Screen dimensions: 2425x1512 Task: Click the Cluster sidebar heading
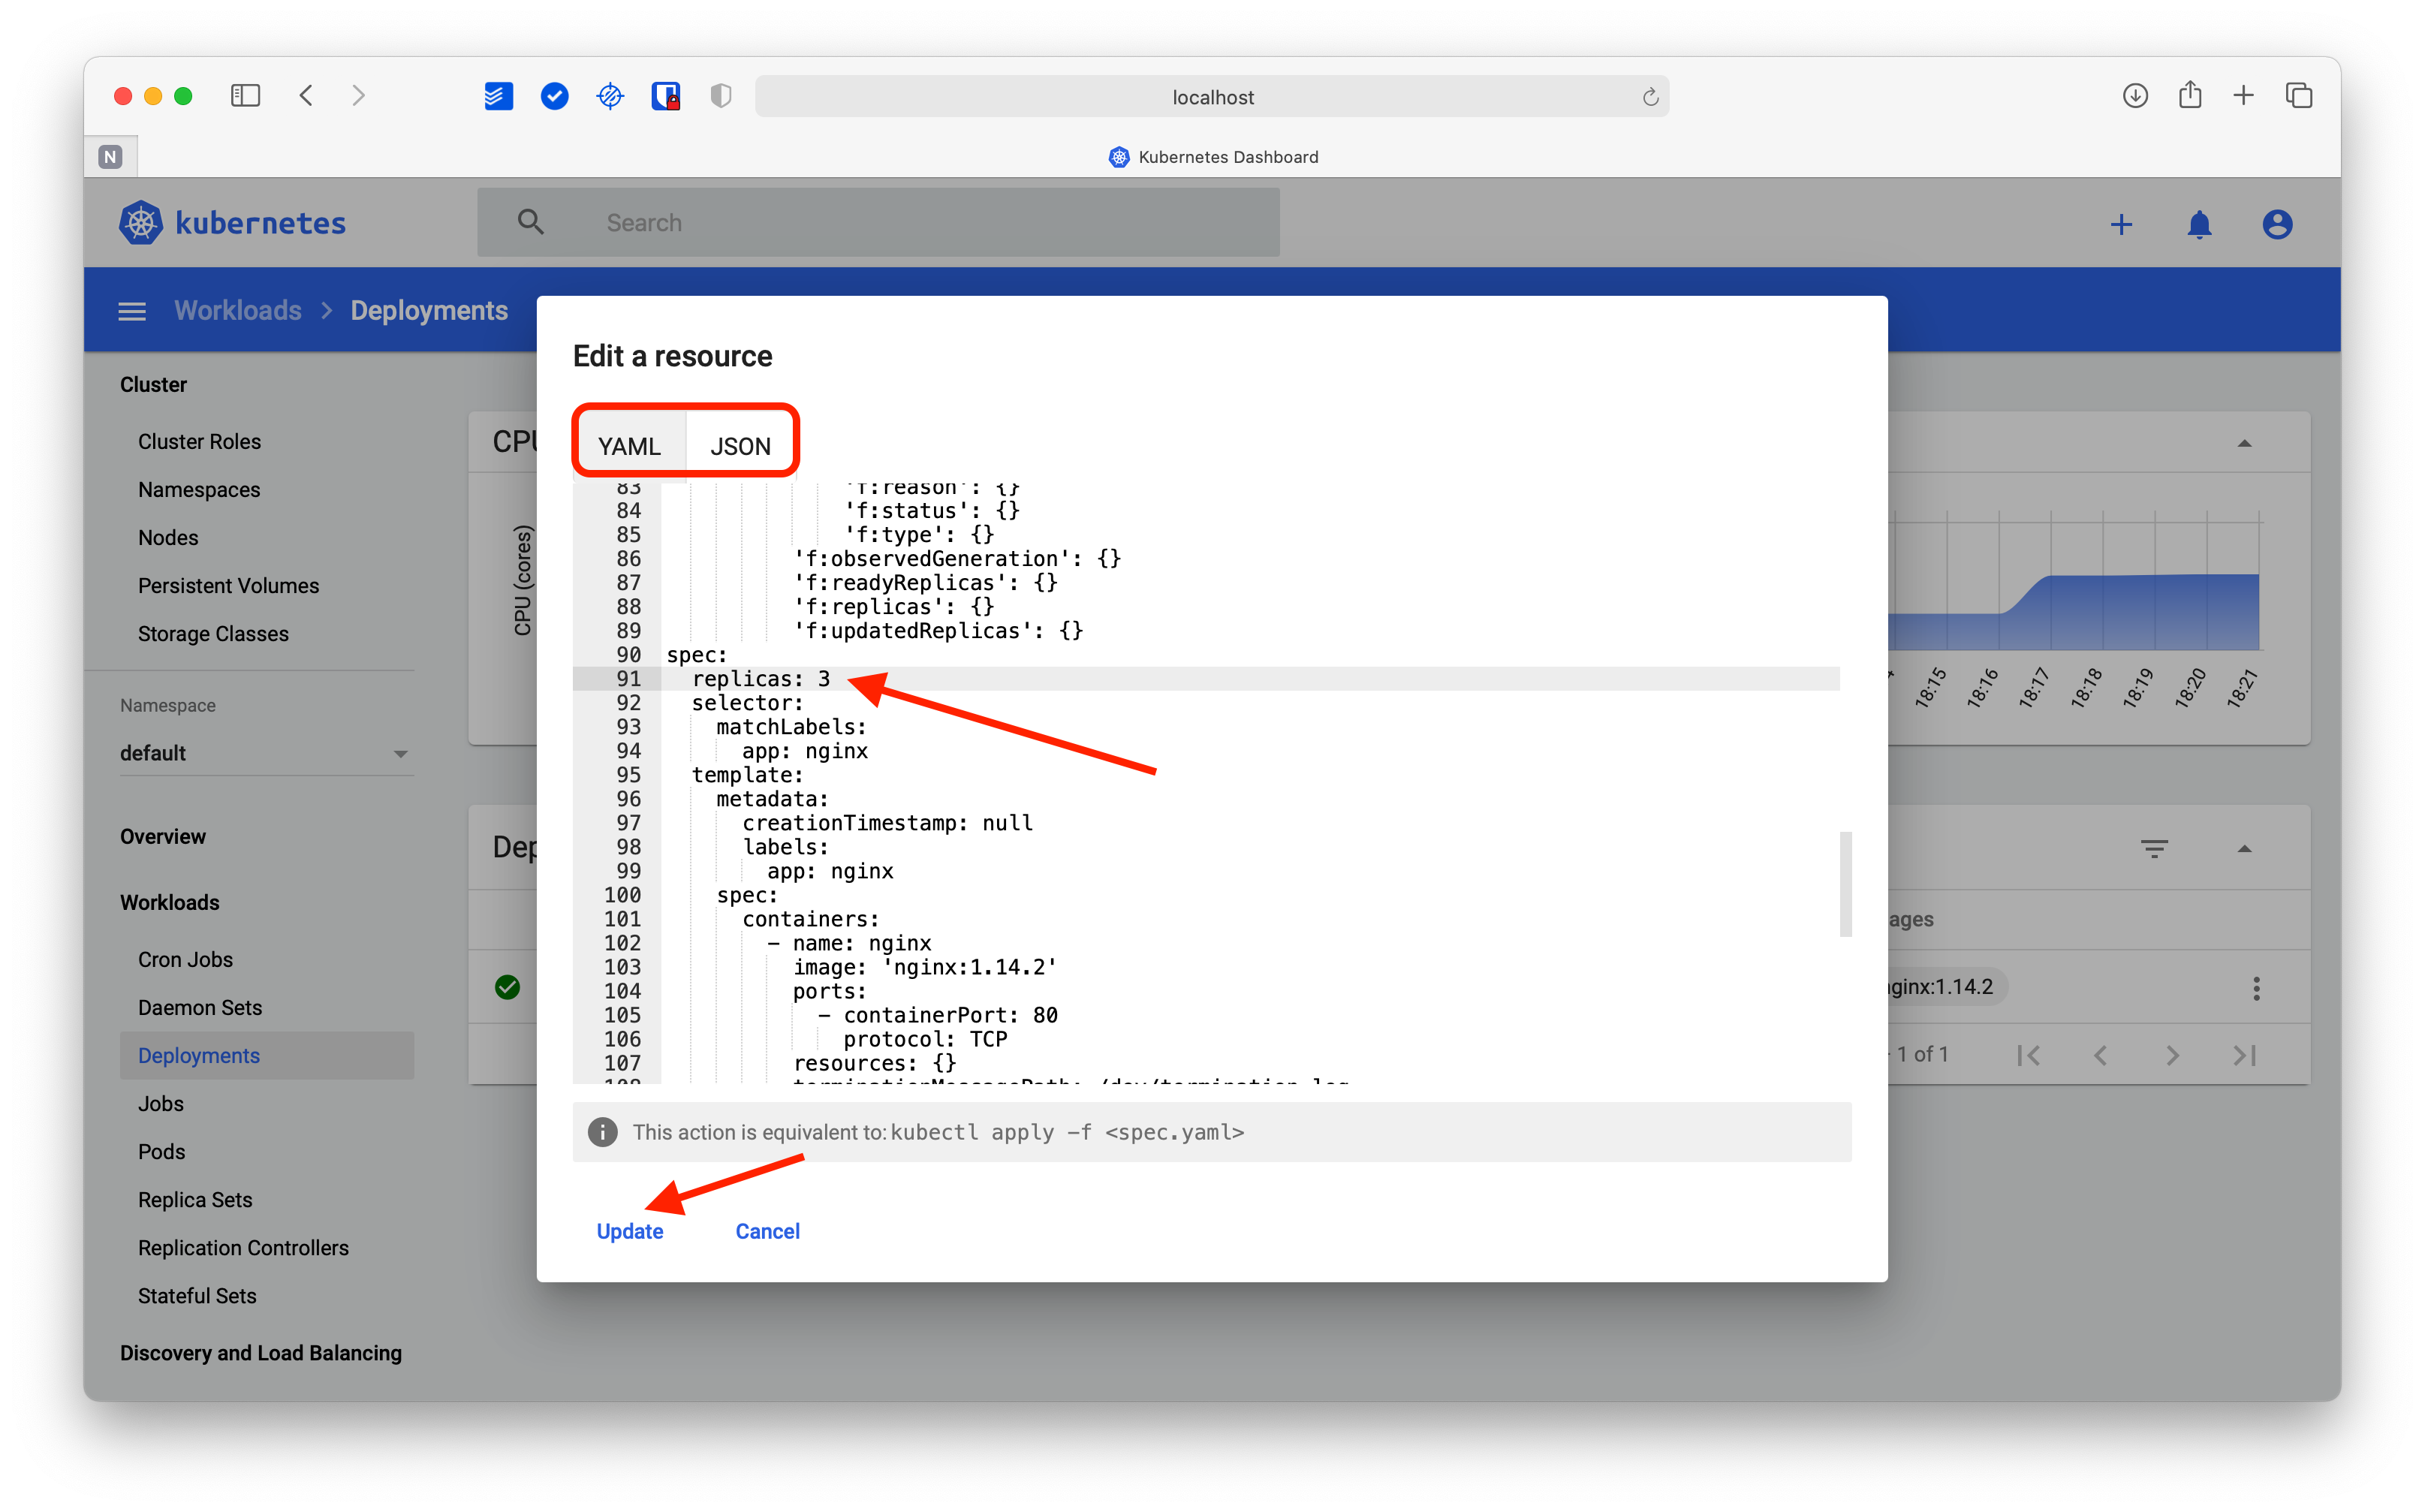coord(153,384)
